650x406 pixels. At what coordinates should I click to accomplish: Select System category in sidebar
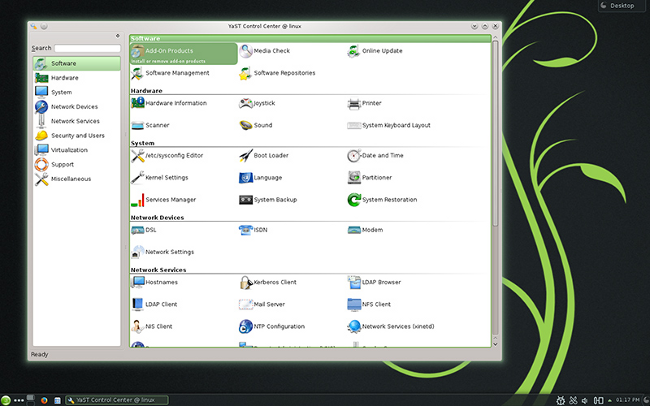pyautogui.click(x=77, y=92)
